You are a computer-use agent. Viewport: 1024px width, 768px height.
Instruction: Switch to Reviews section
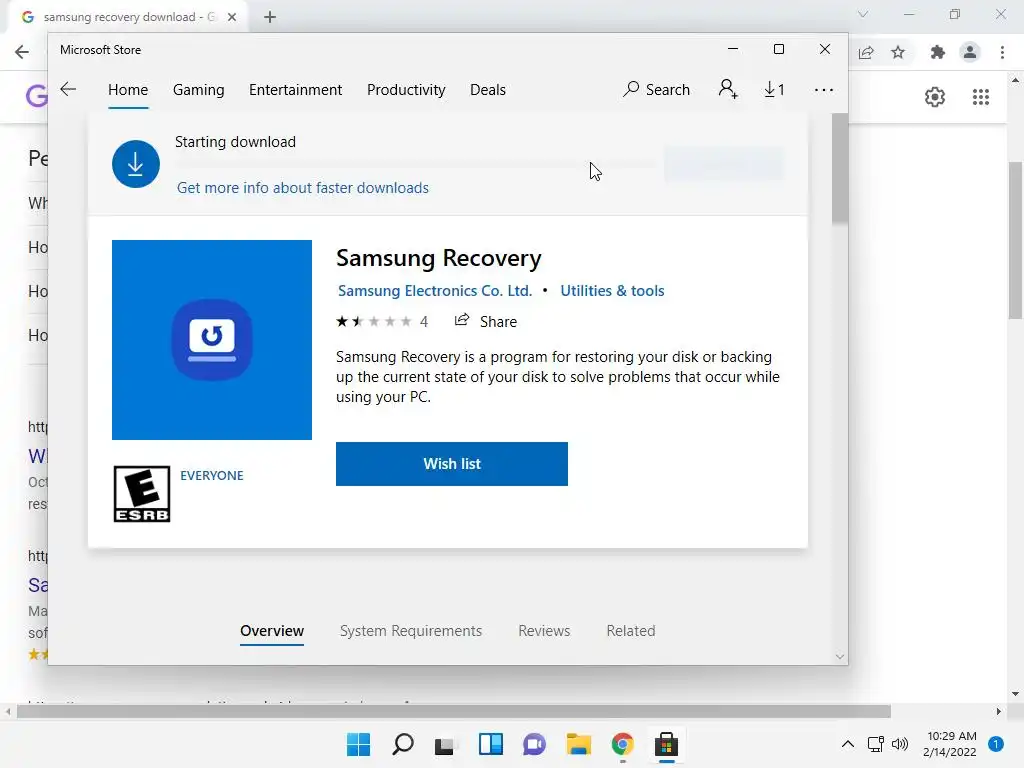click(x=544, y=631)
